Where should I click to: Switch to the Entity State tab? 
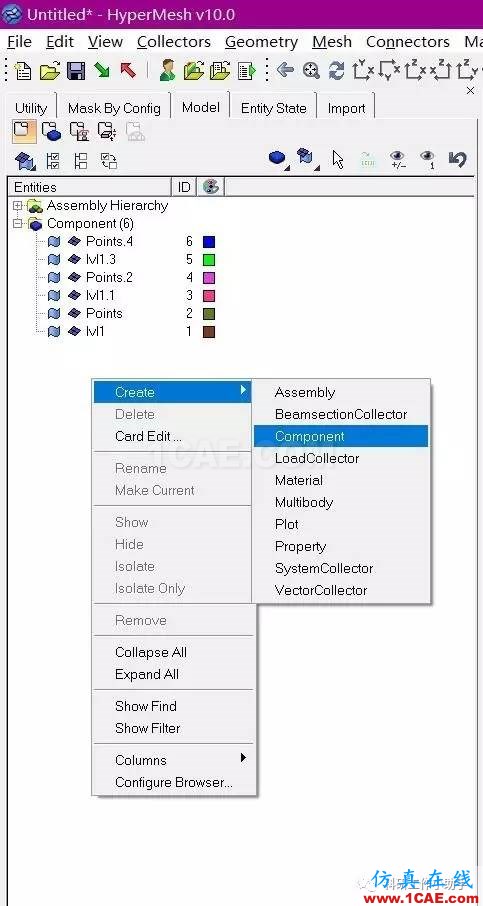click(x=273, y=108)
